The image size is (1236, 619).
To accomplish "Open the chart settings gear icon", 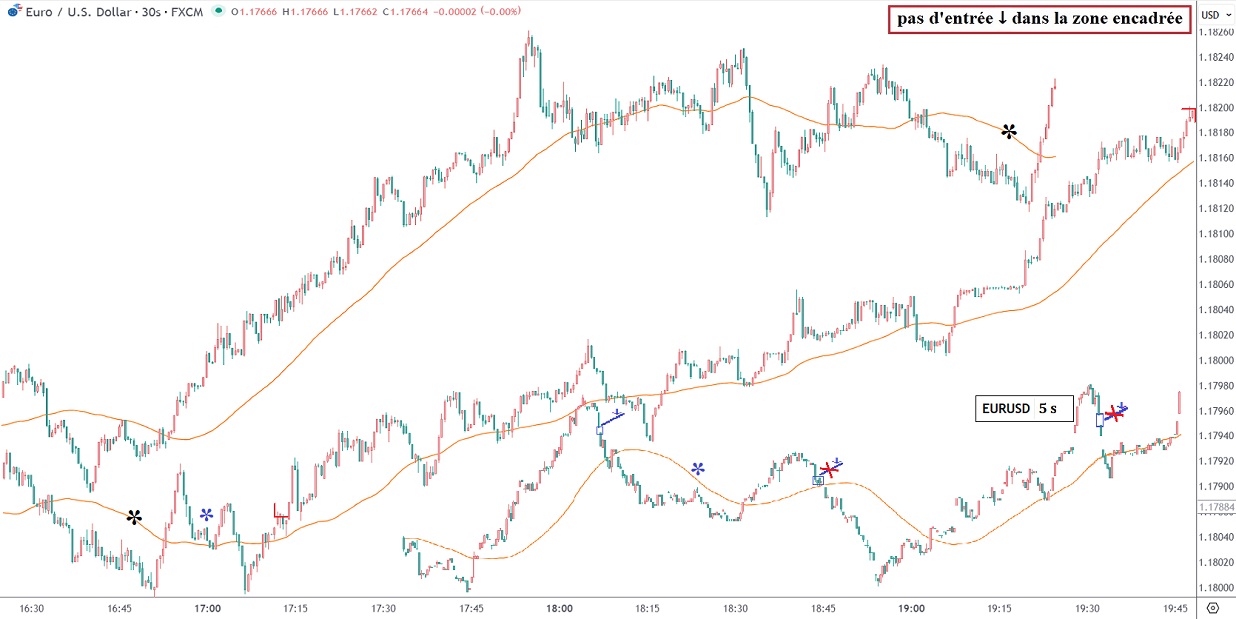I will (1213, 607).
